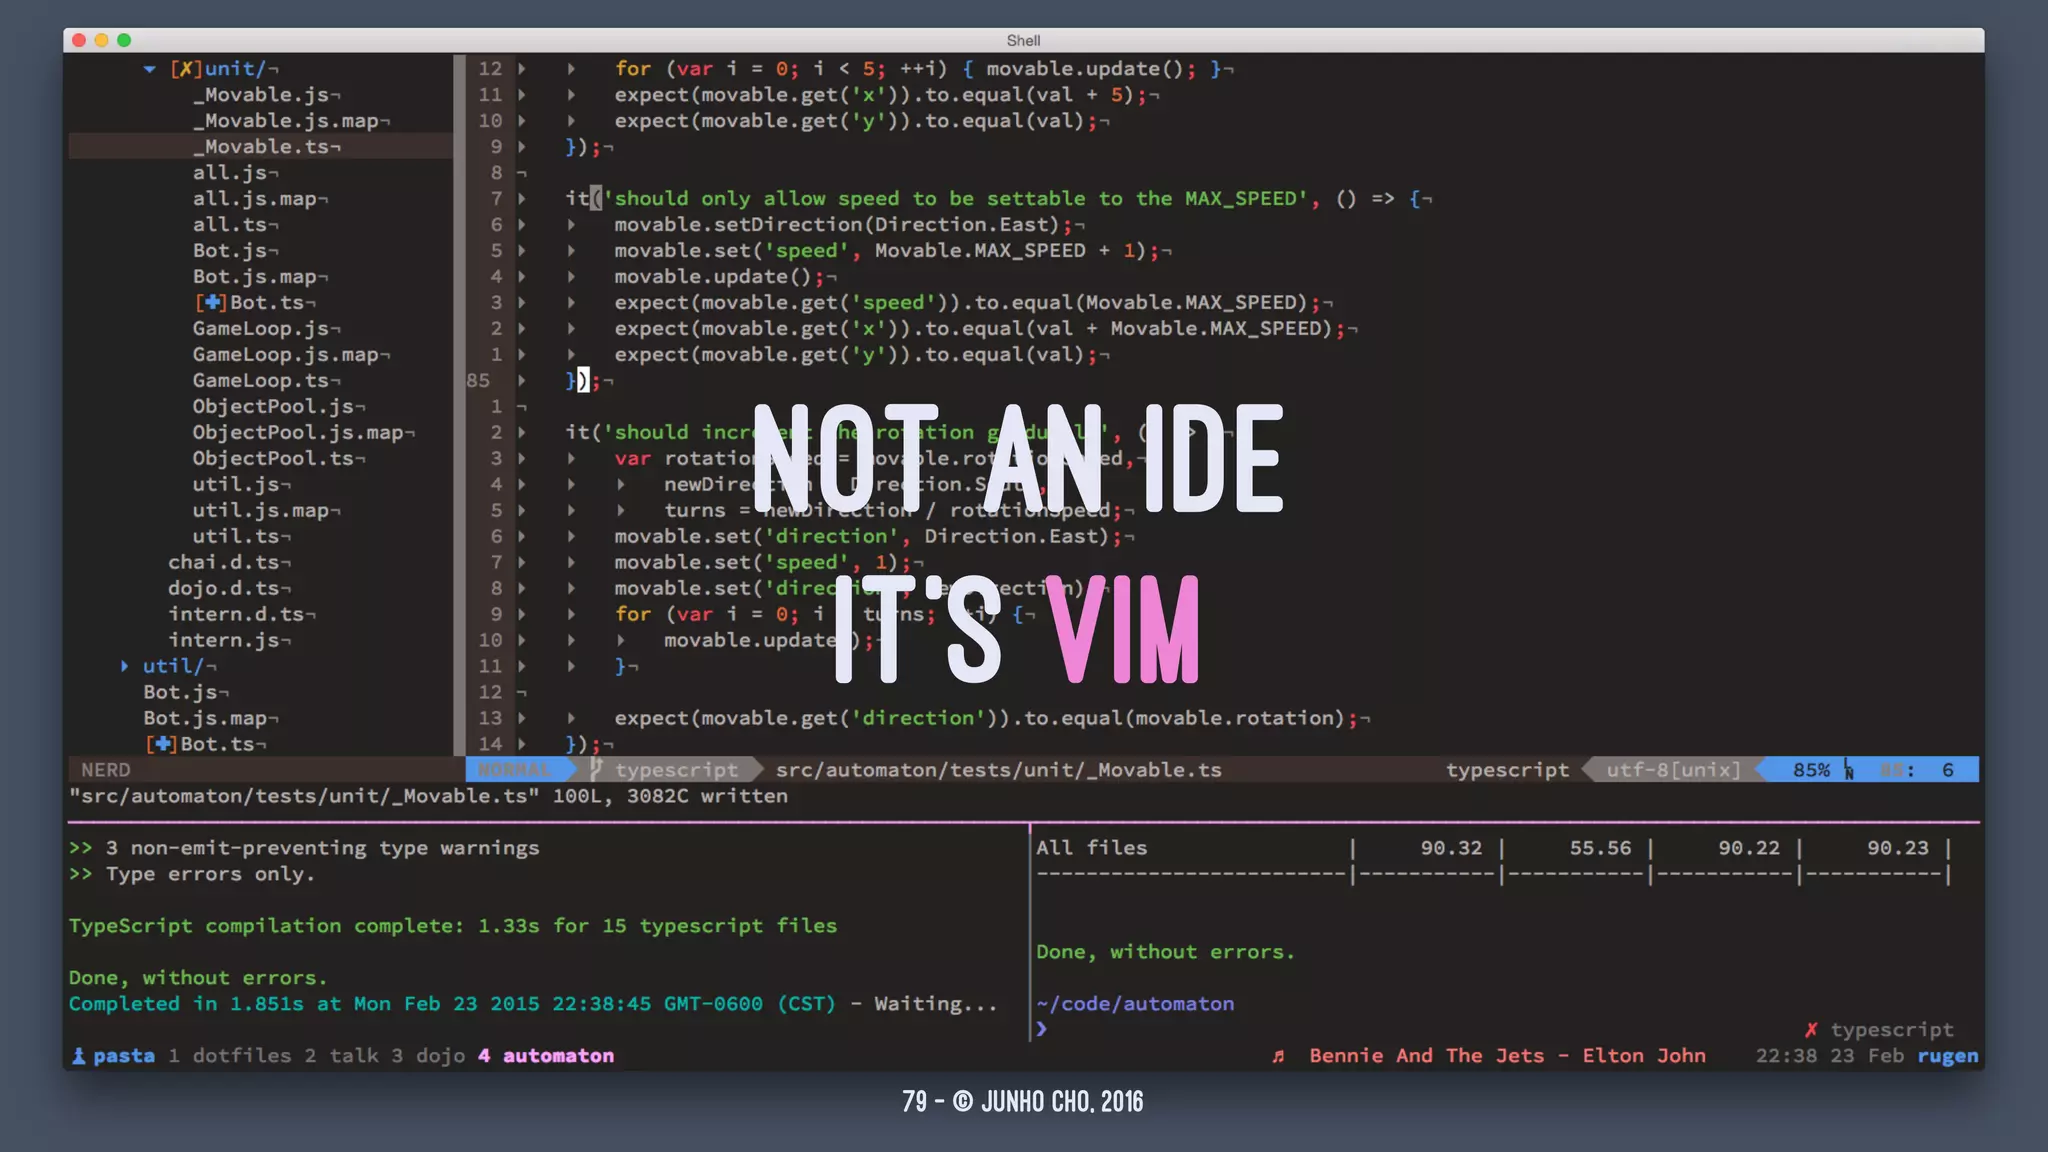Screen dimensions: 2048x1152
Task: Click the src/automaton/tests/unit/_Movable.ts path in statusline
Action: point(998,770)
